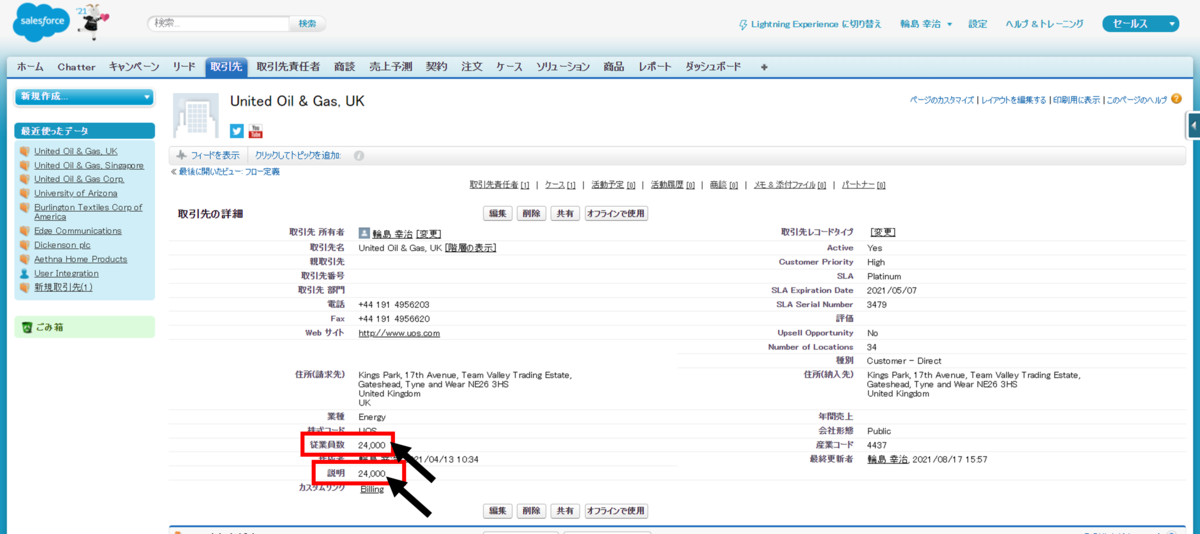Click the フロー定義 last viewed link
Image resolution: width=1200 pixels, height=534 pixels.
(x=262, y=172)
